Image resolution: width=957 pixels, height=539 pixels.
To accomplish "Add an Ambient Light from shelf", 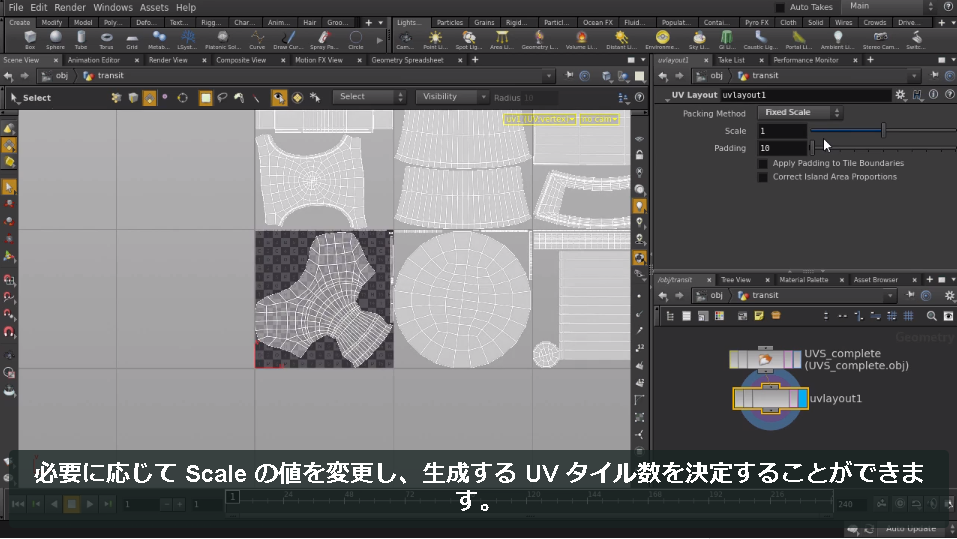I will [837, 40].
